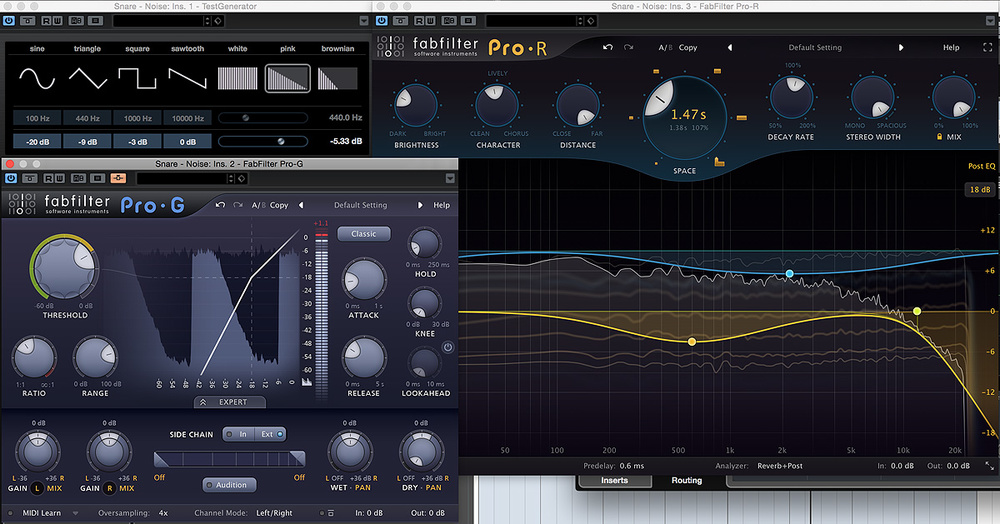Screen dimensions: 1000x524
Task: Click the 440 Hz frequency button
Action: pyautogui.click(x=87, y=118)
